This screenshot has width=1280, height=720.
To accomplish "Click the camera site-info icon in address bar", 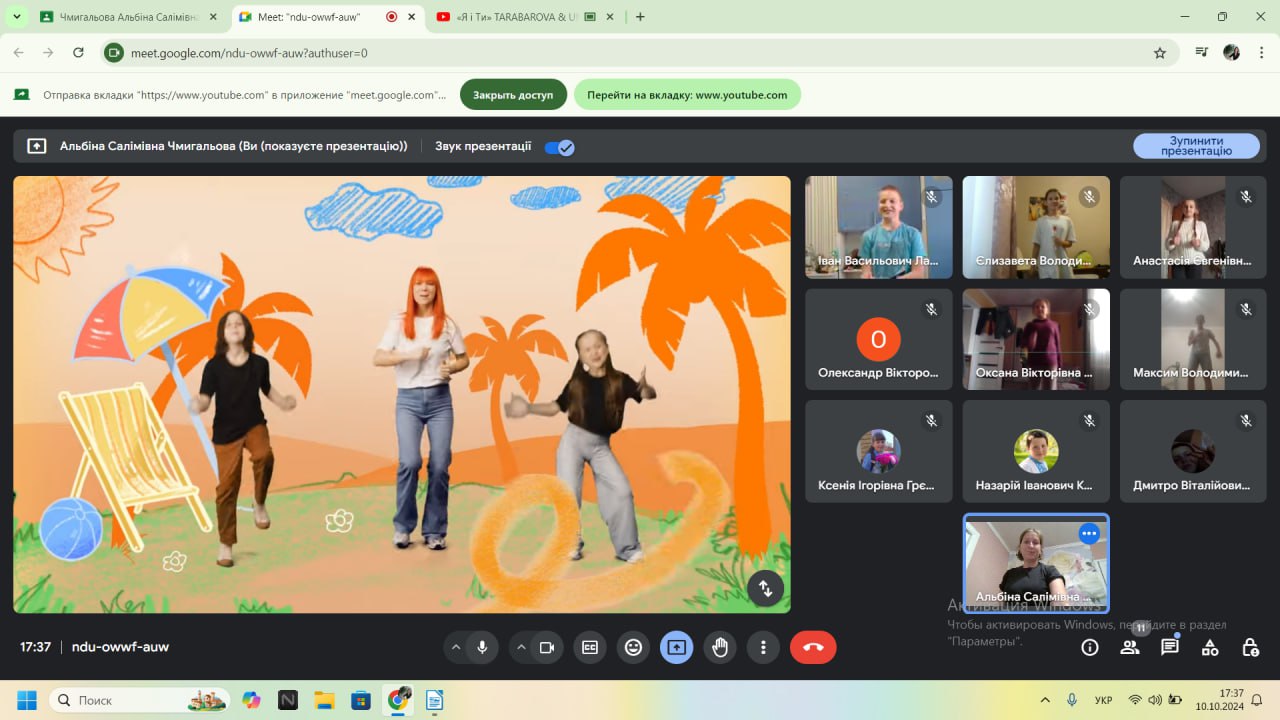I will point(114,53).
